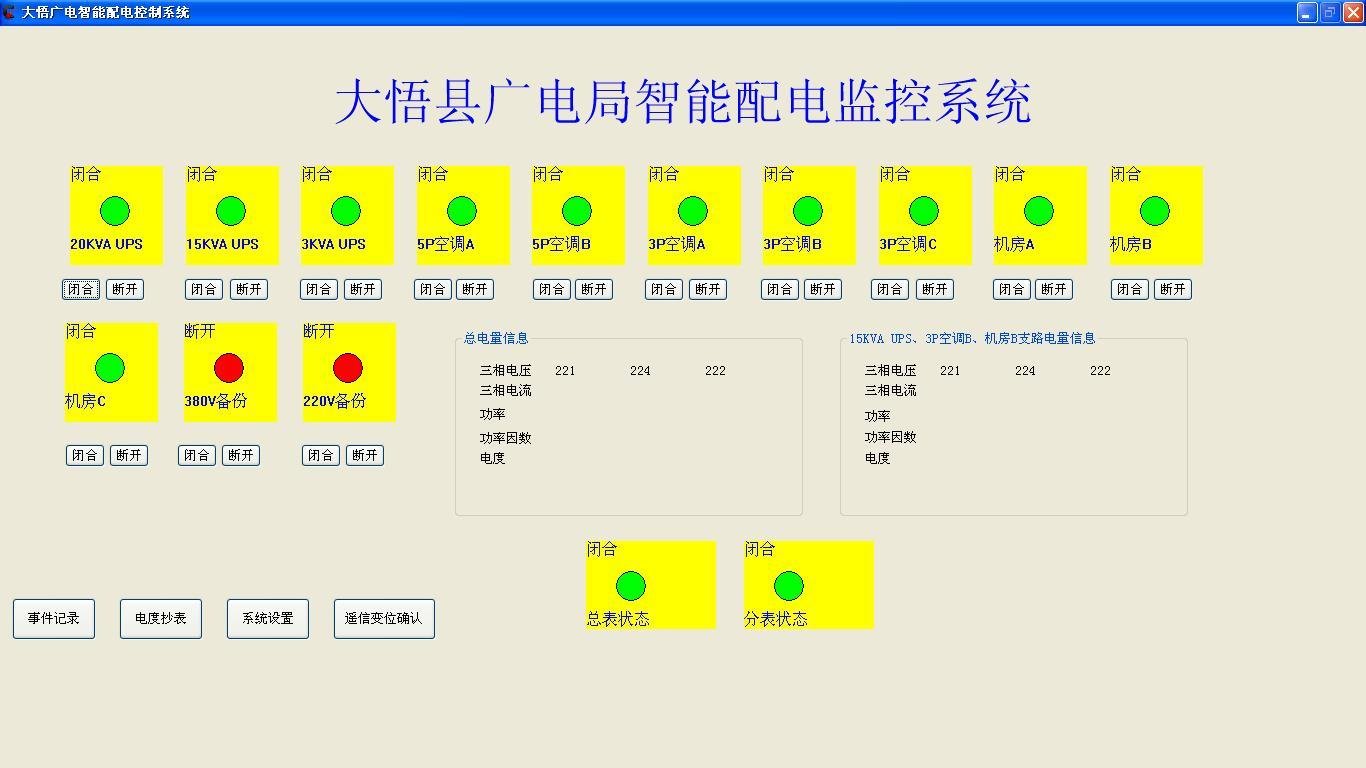Close the 机房B circuit with 闭合
Viewport: 1366px width, 768px height.
(1130, 289)
